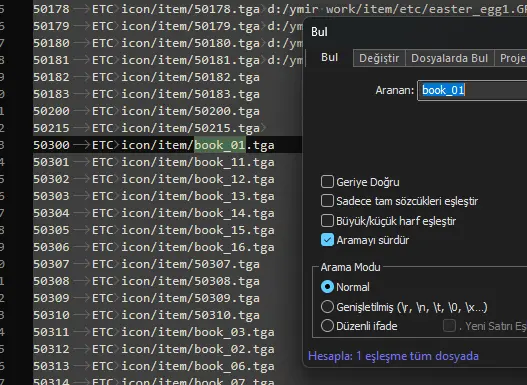Switch to the Değiştir tab
The height and width of the screenshot is (385, 527).
point(379,58)
